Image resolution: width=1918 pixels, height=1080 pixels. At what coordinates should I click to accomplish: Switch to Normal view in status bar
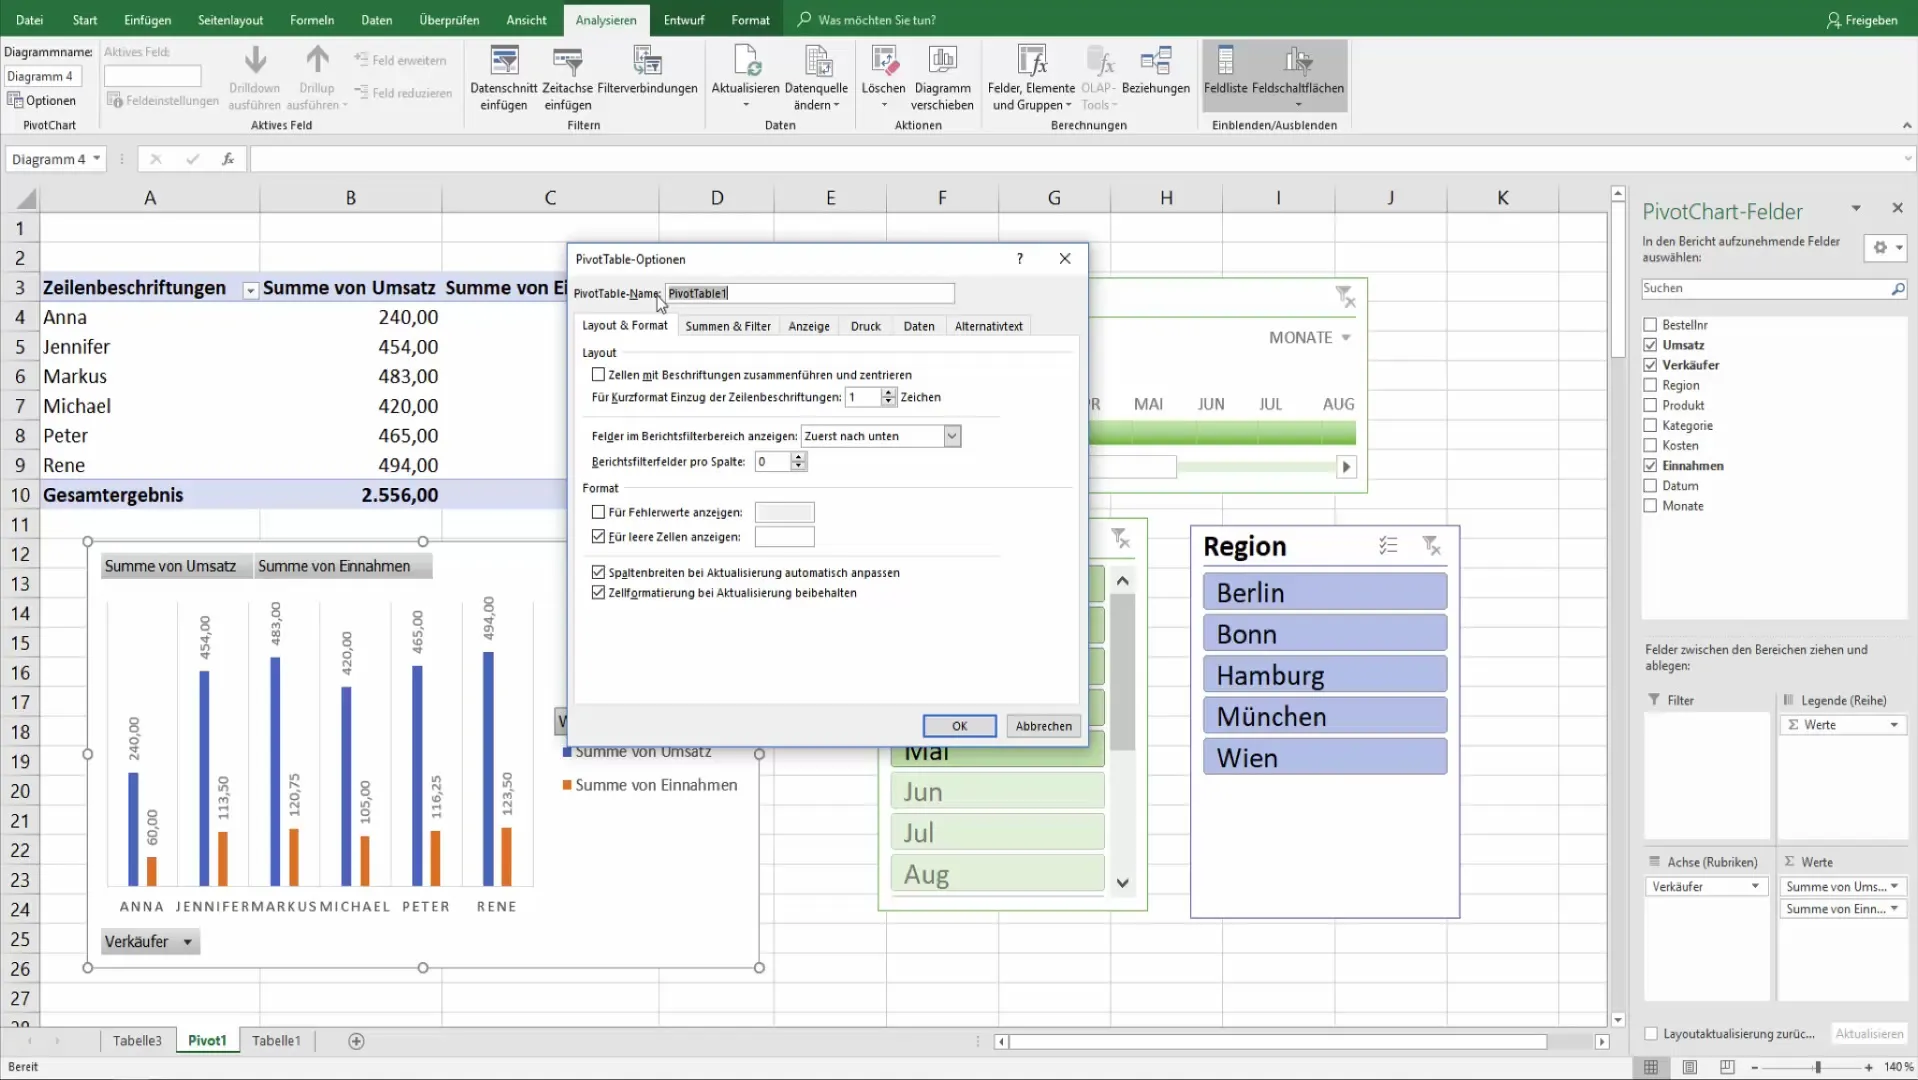coord(1651,1067)
